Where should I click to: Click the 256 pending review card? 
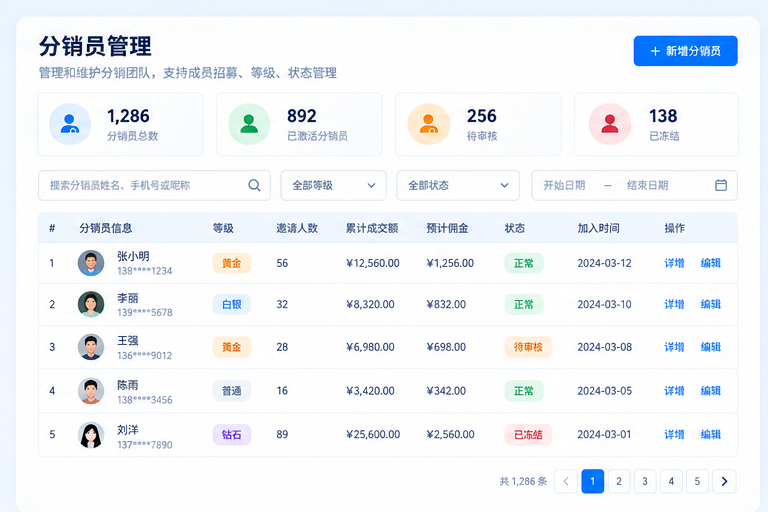click(478, 124)
